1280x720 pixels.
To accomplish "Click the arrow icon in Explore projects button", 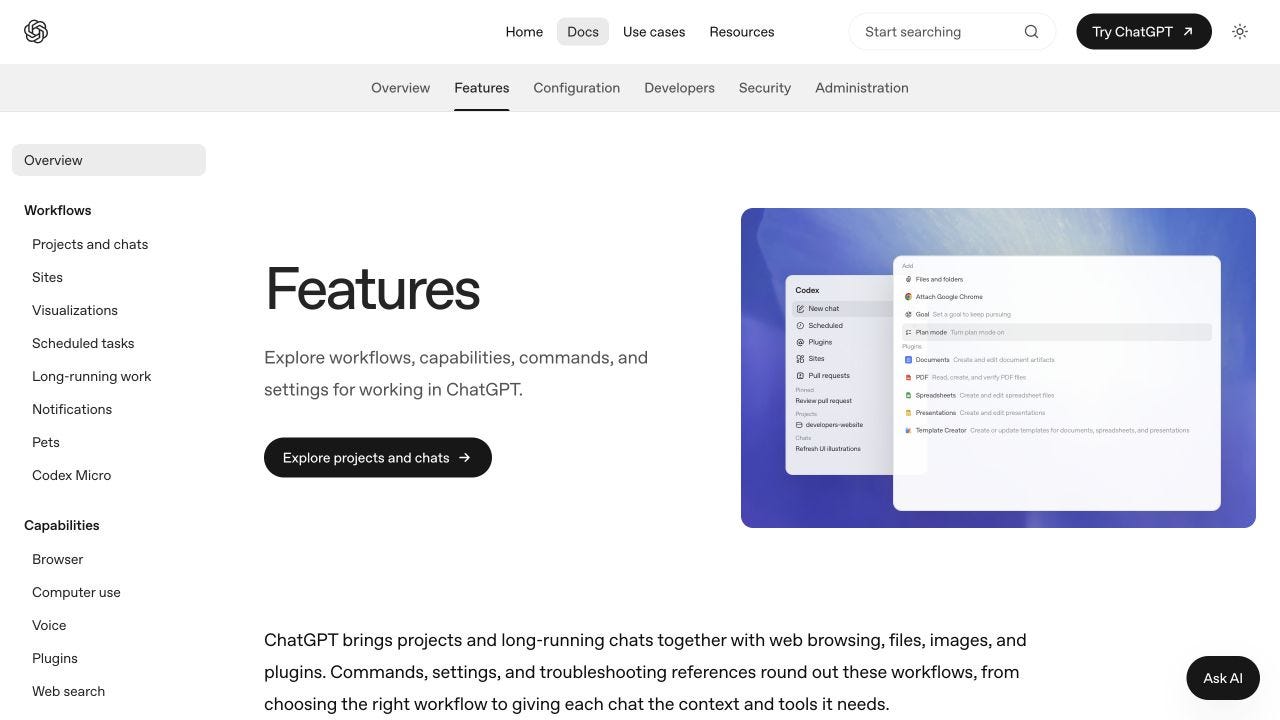I will pyautogui.click(x=464, y=458).
